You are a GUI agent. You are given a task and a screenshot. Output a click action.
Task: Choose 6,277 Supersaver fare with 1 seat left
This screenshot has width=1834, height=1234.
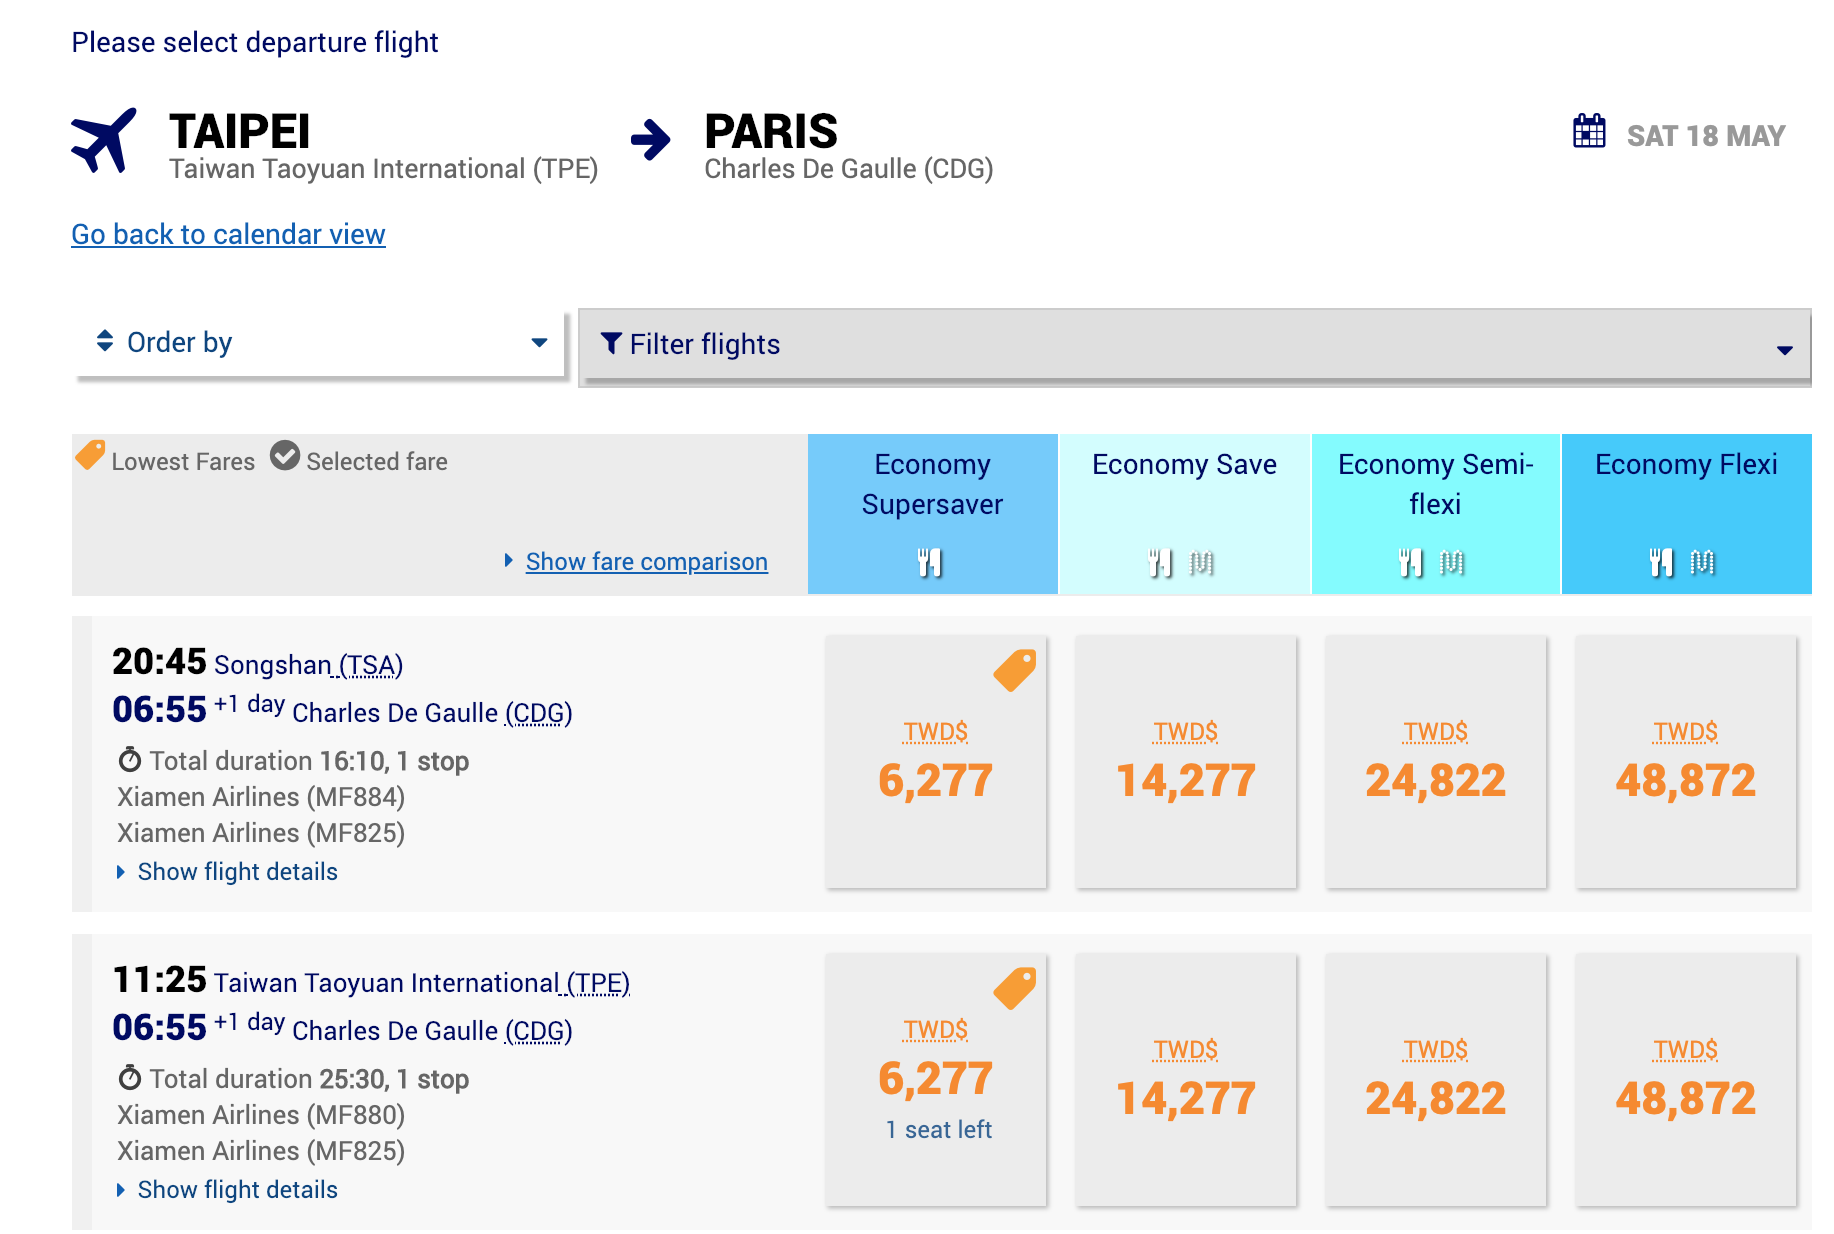(x=936, y=1080)
